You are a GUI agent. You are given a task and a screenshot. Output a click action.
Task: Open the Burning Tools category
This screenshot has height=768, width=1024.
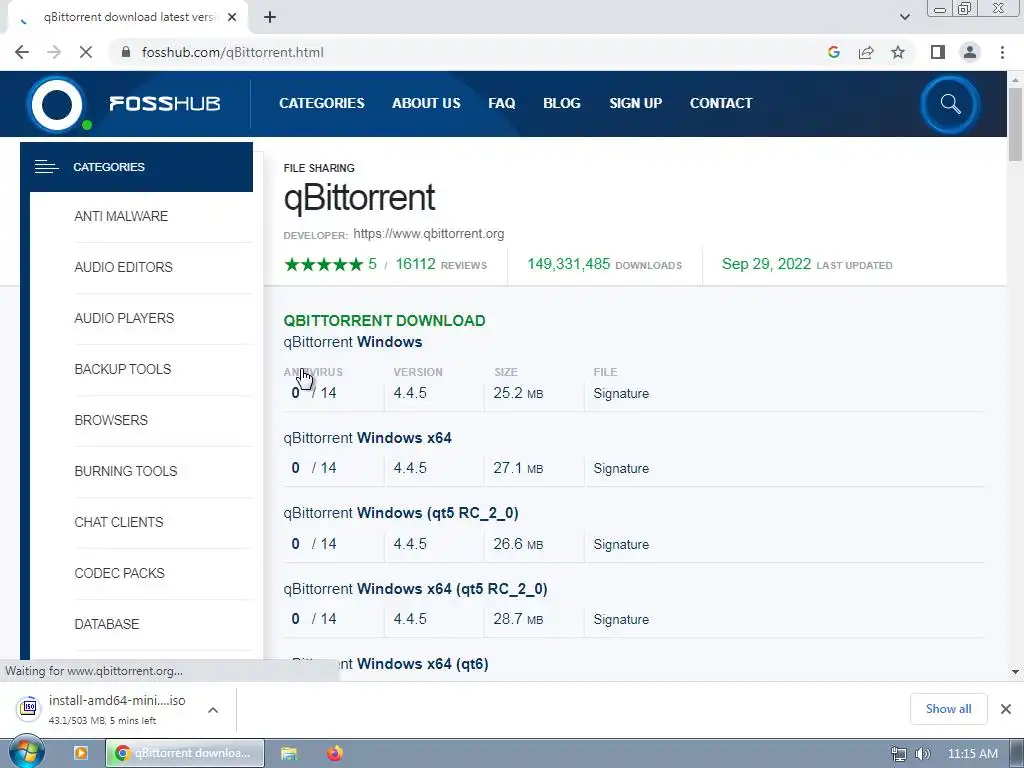pos(125,471)
